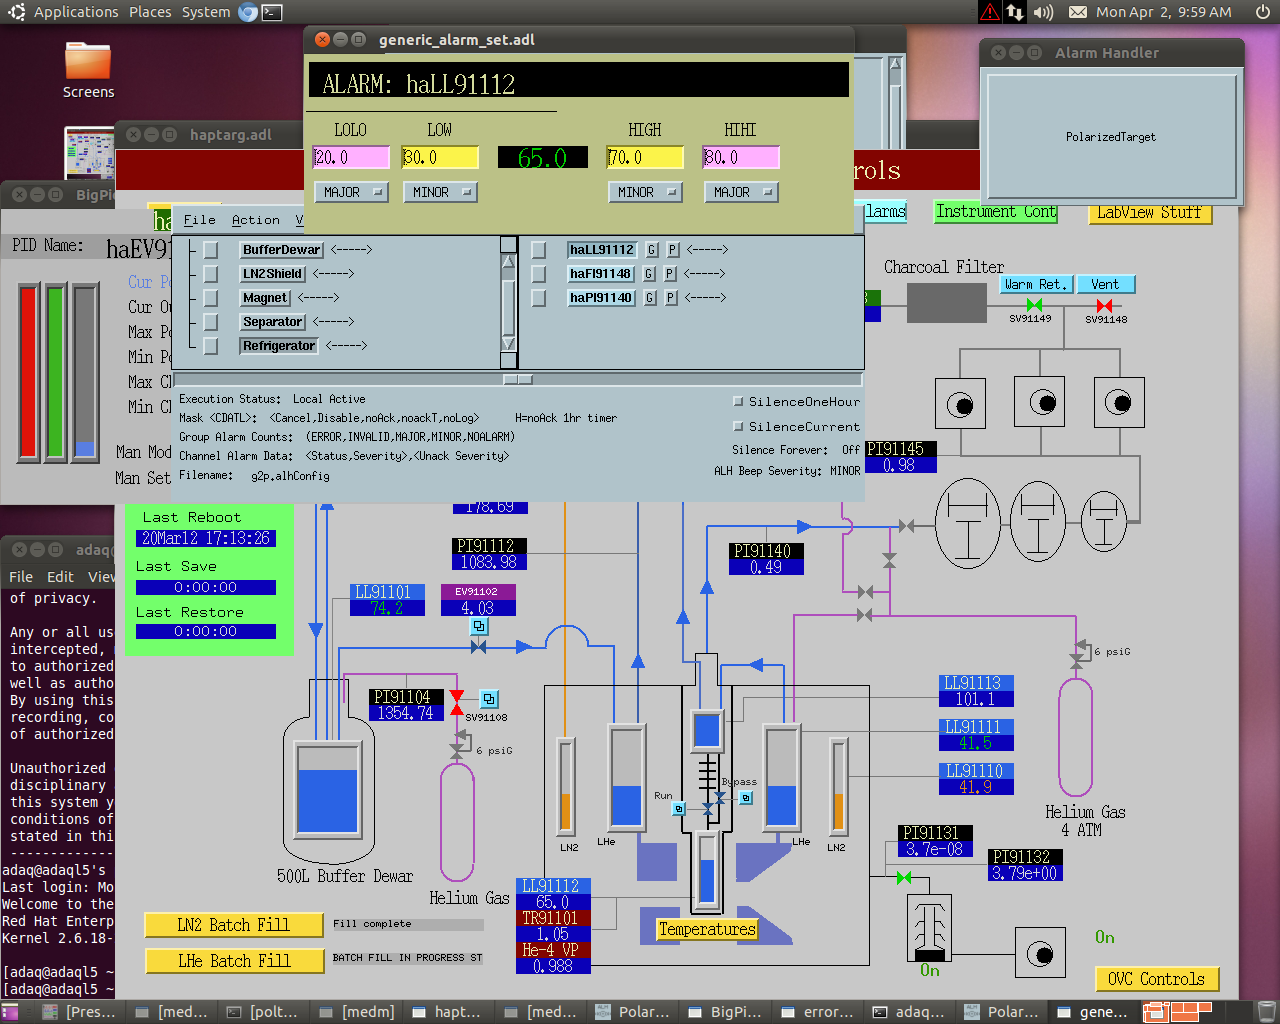
Task: Click the LOW limit field 30.0
Action: (441, 158)
